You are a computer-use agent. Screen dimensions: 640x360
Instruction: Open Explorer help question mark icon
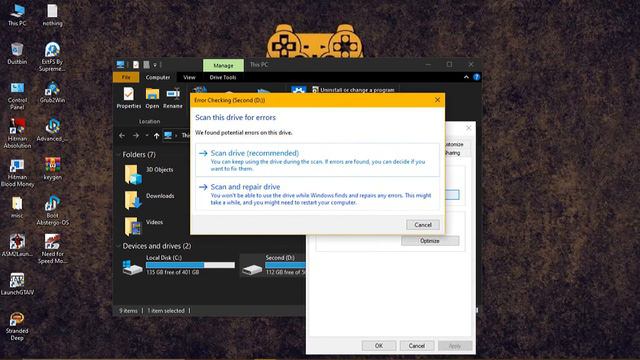(x=476, y=77)
